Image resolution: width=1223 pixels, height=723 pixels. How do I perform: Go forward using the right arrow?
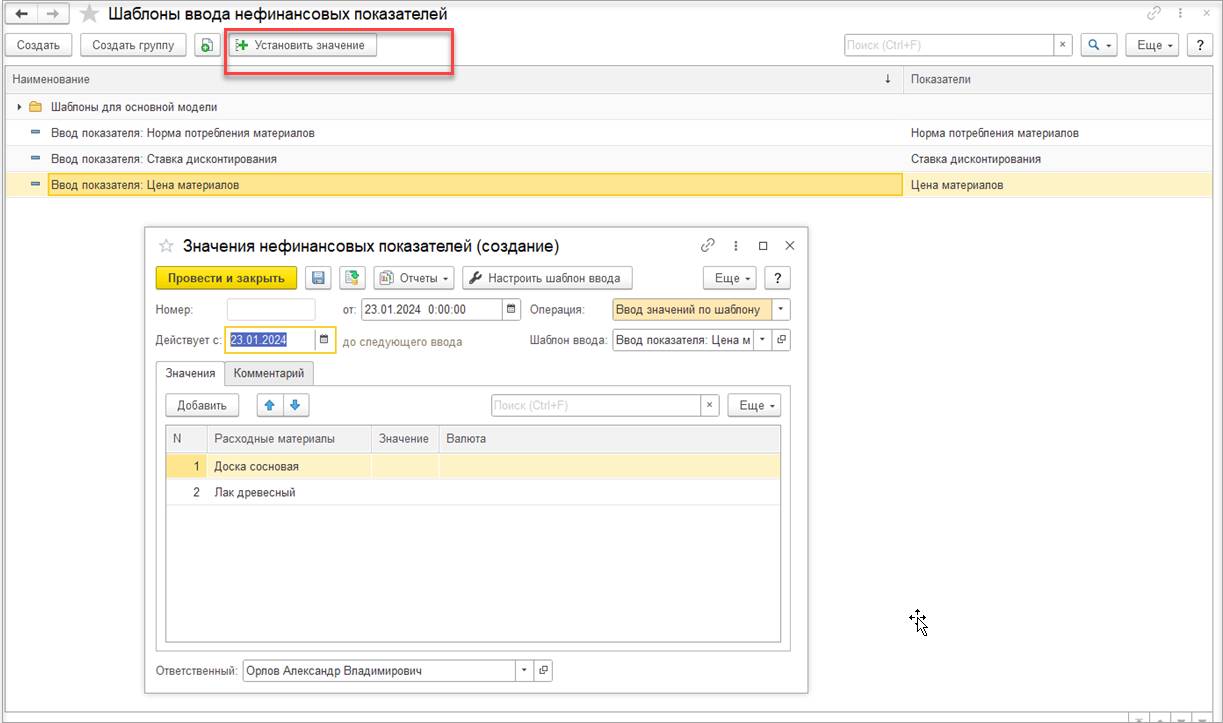click(x=53, y=14)
